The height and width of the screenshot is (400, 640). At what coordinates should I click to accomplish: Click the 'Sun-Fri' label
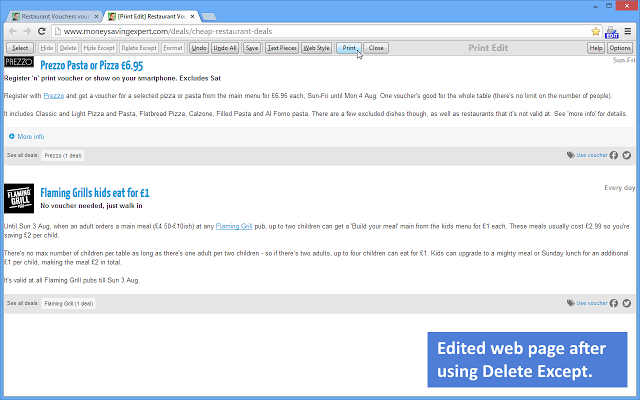[624, 60]
